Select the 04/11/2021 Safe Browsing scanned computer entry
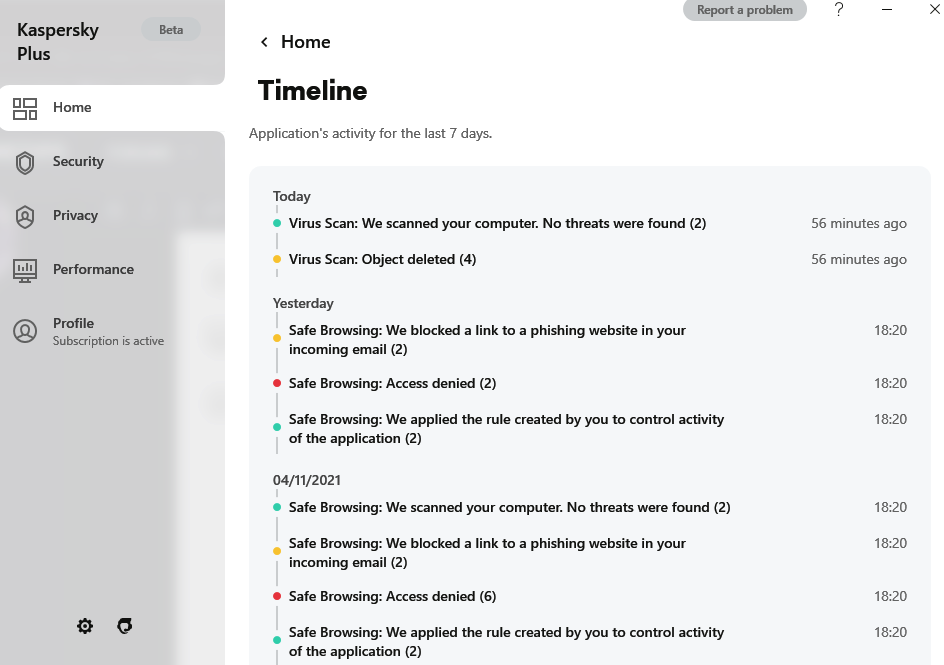This screenshot has height=665, width=944. click(x=509, y=507)
